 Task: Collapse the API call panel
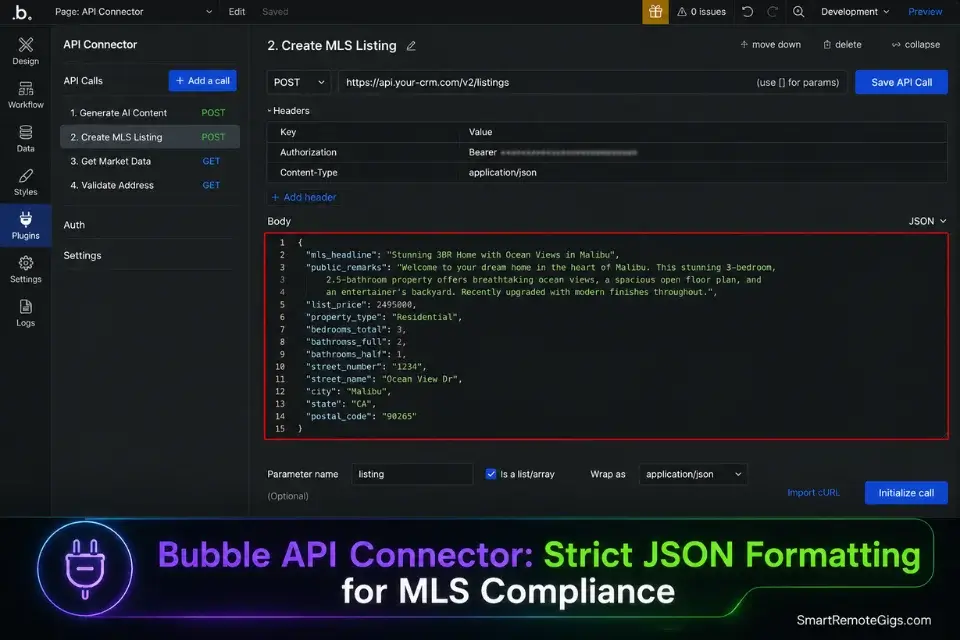916,45
